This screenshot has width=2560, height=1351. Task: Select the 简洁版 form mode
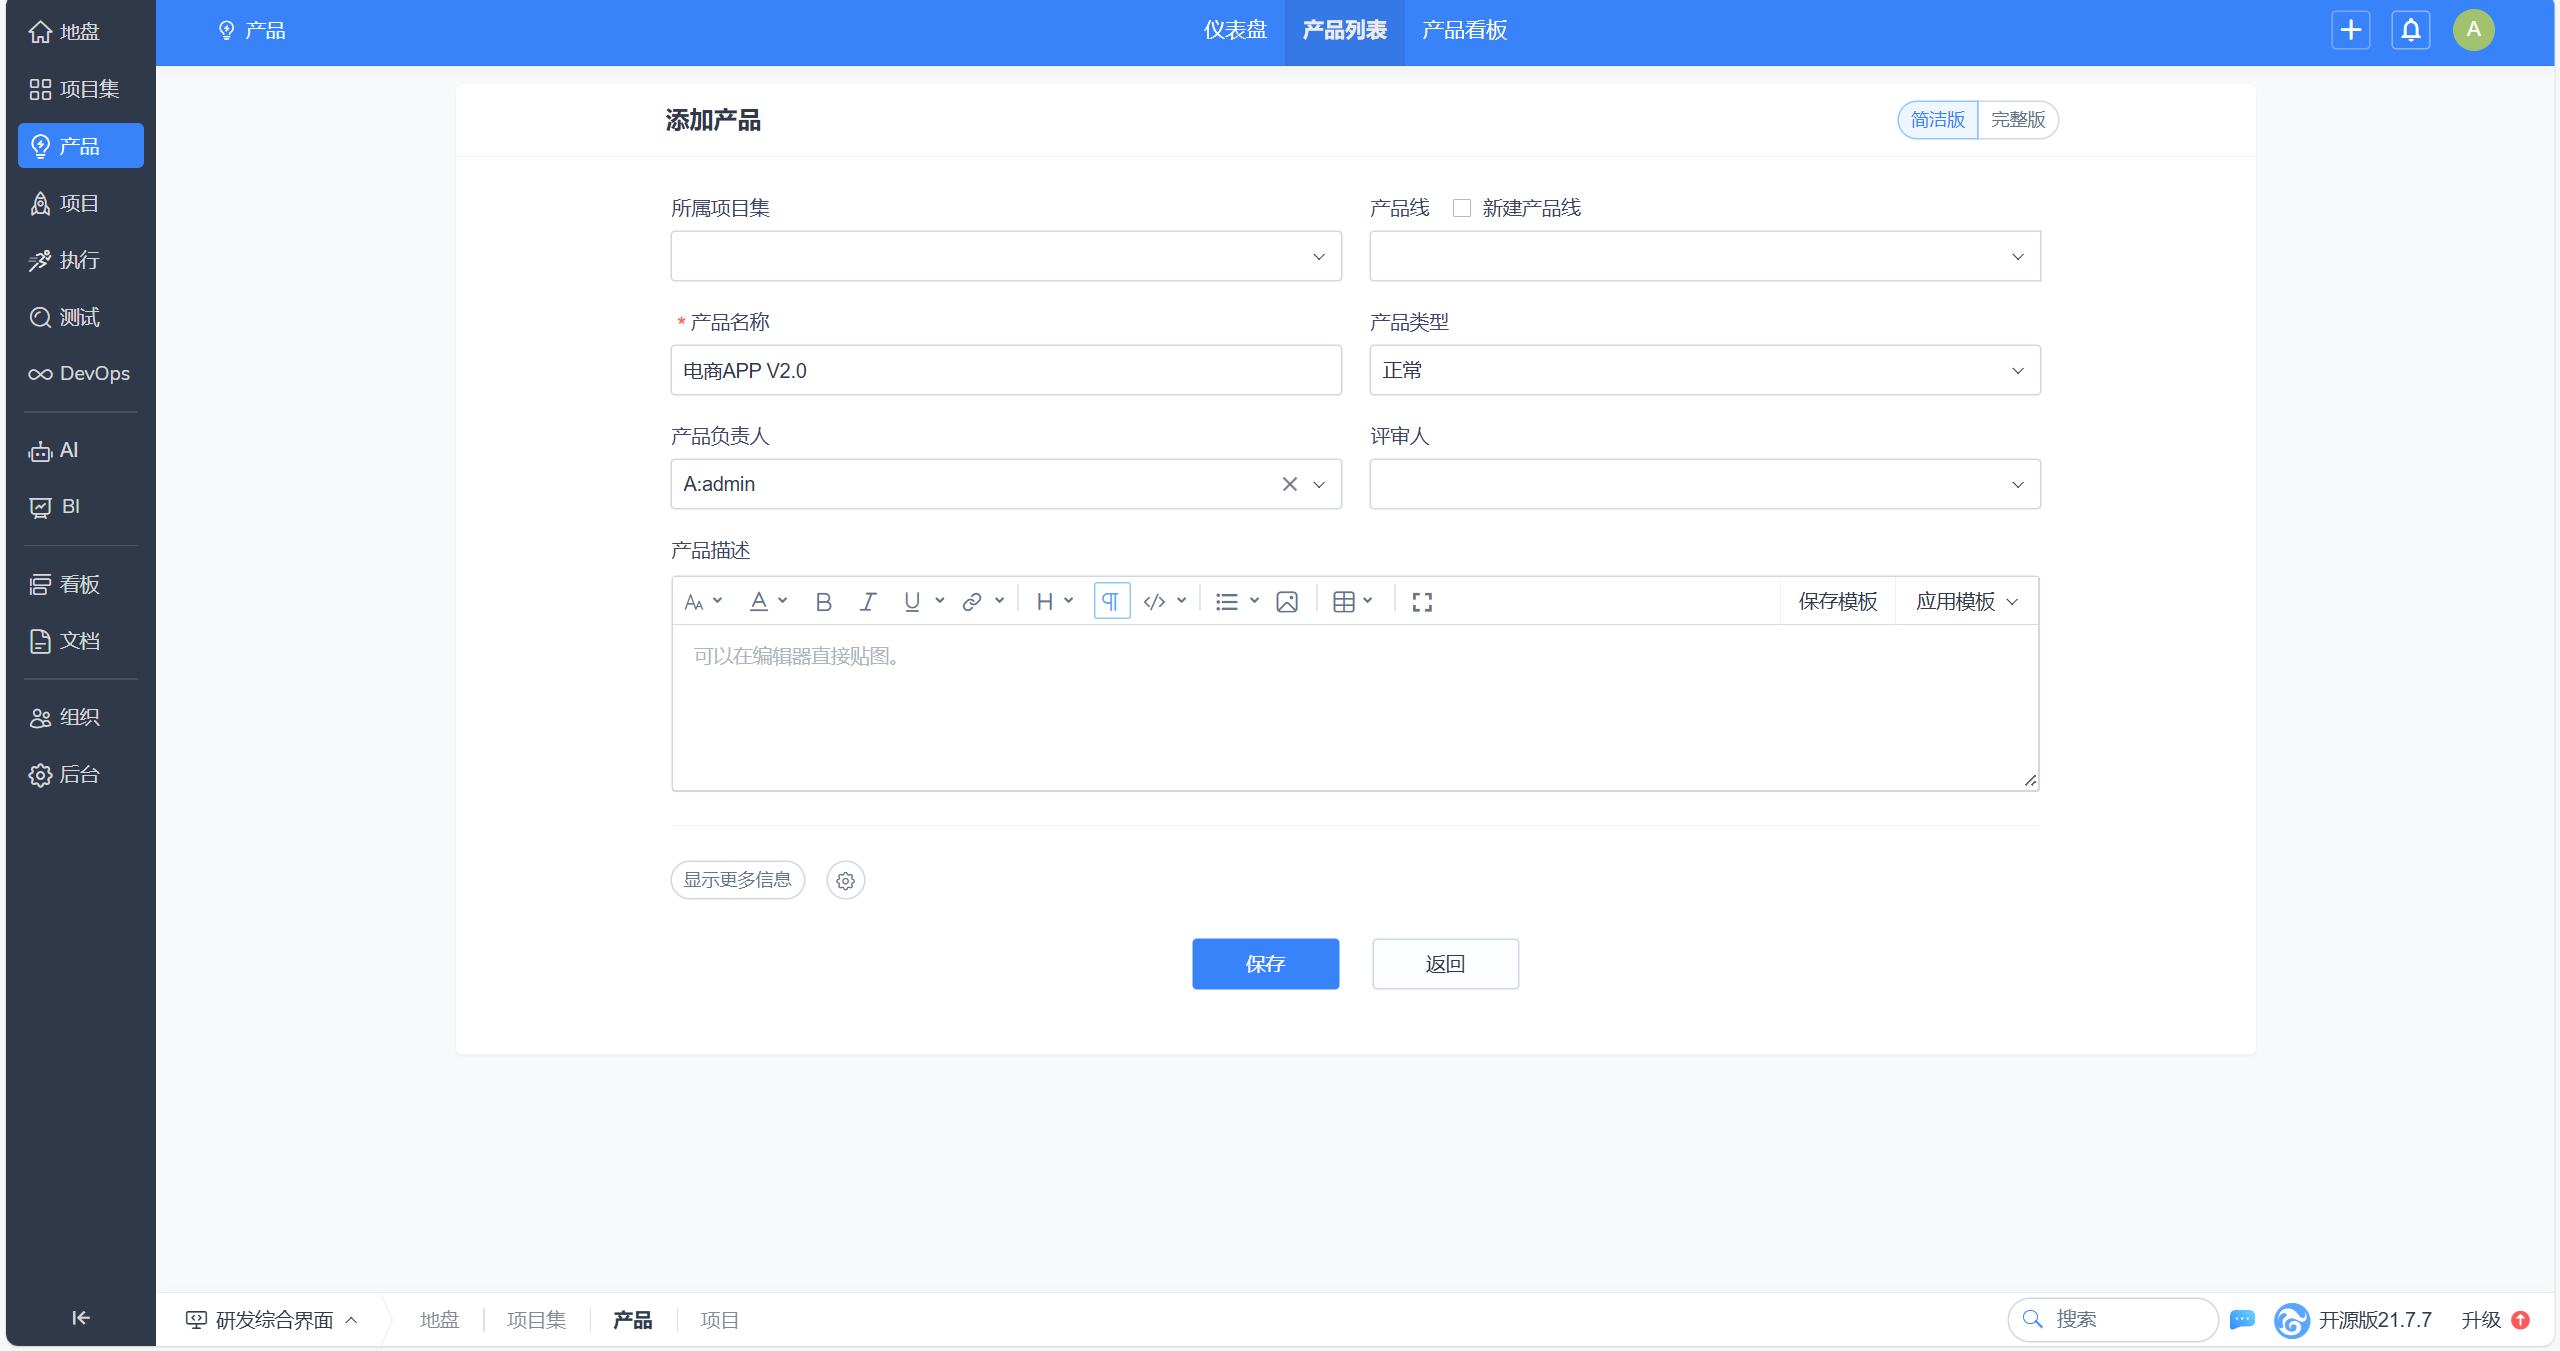click(1937, 120)
